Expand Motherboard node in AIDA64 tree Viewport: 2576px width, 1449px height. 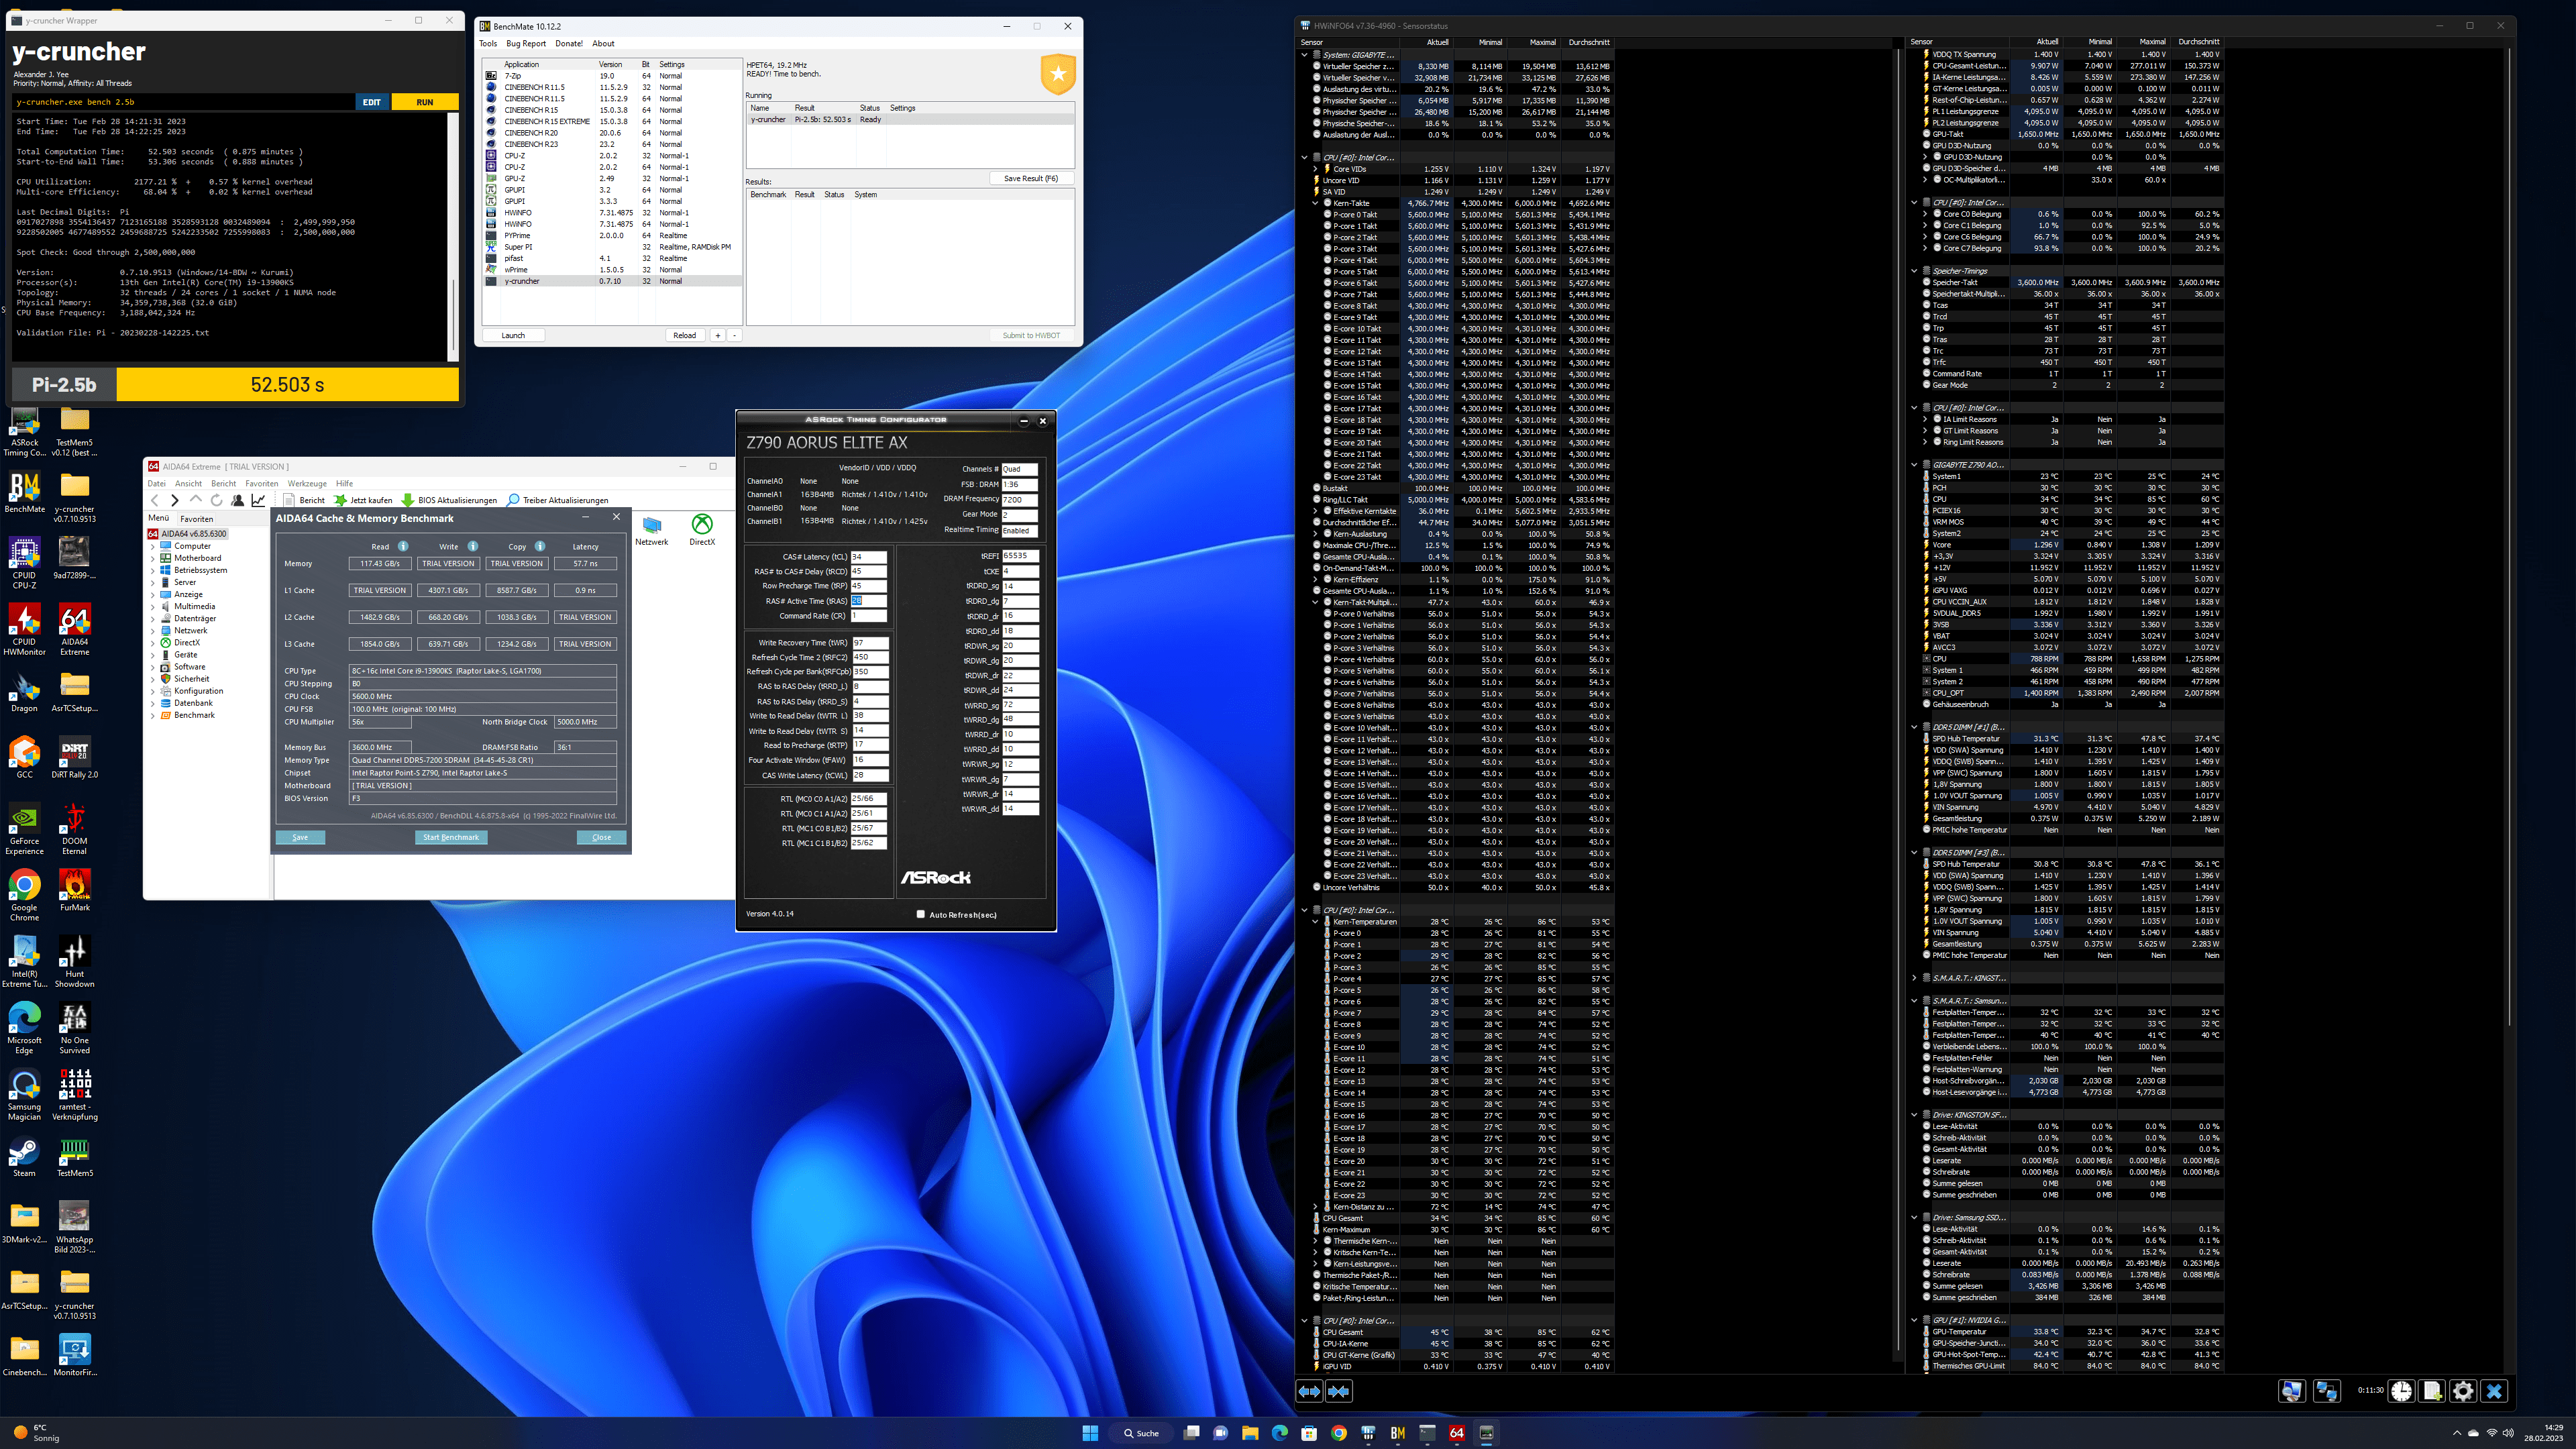click(153, 558)
